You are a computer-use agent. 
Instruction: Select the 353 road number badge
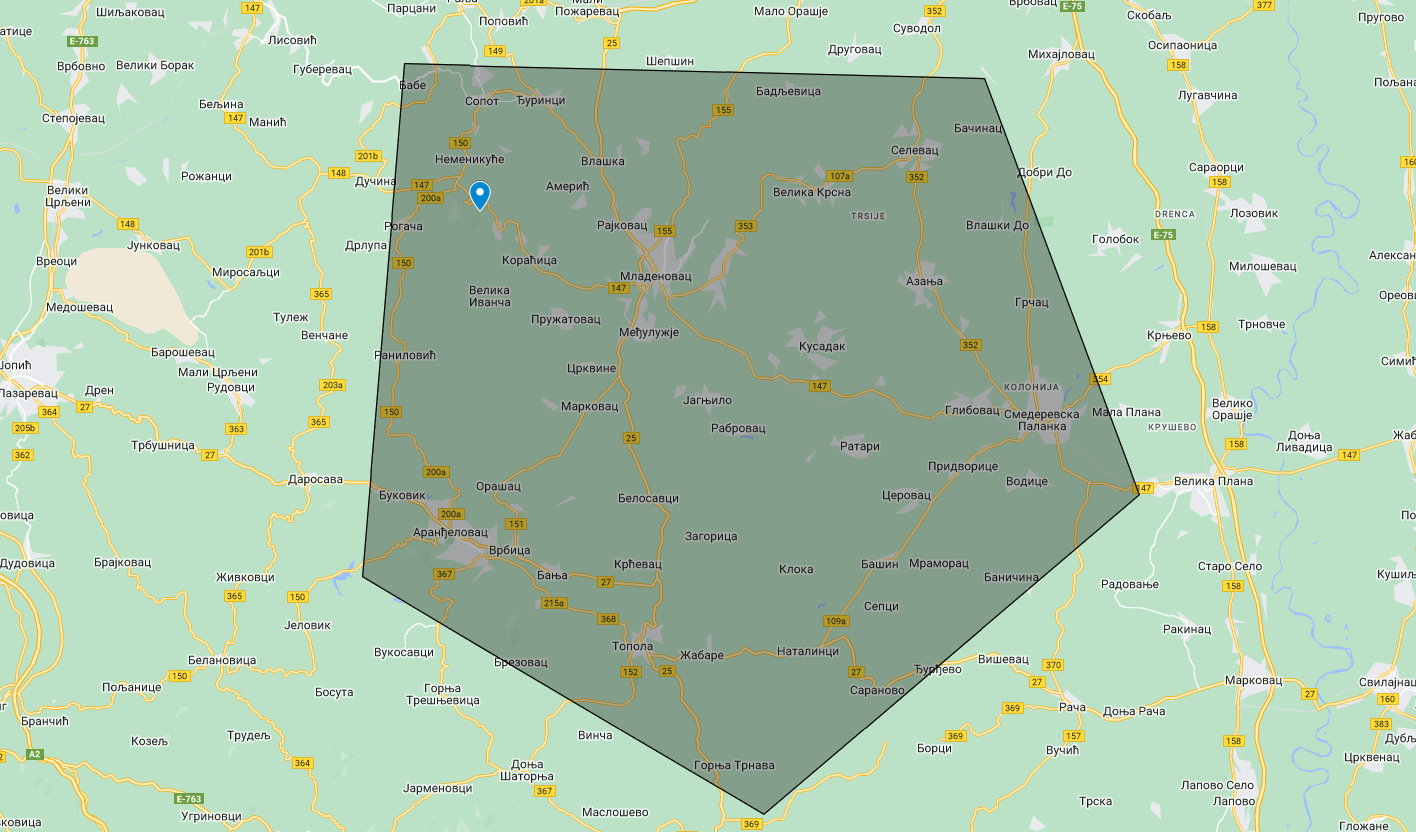click(745, 226)
